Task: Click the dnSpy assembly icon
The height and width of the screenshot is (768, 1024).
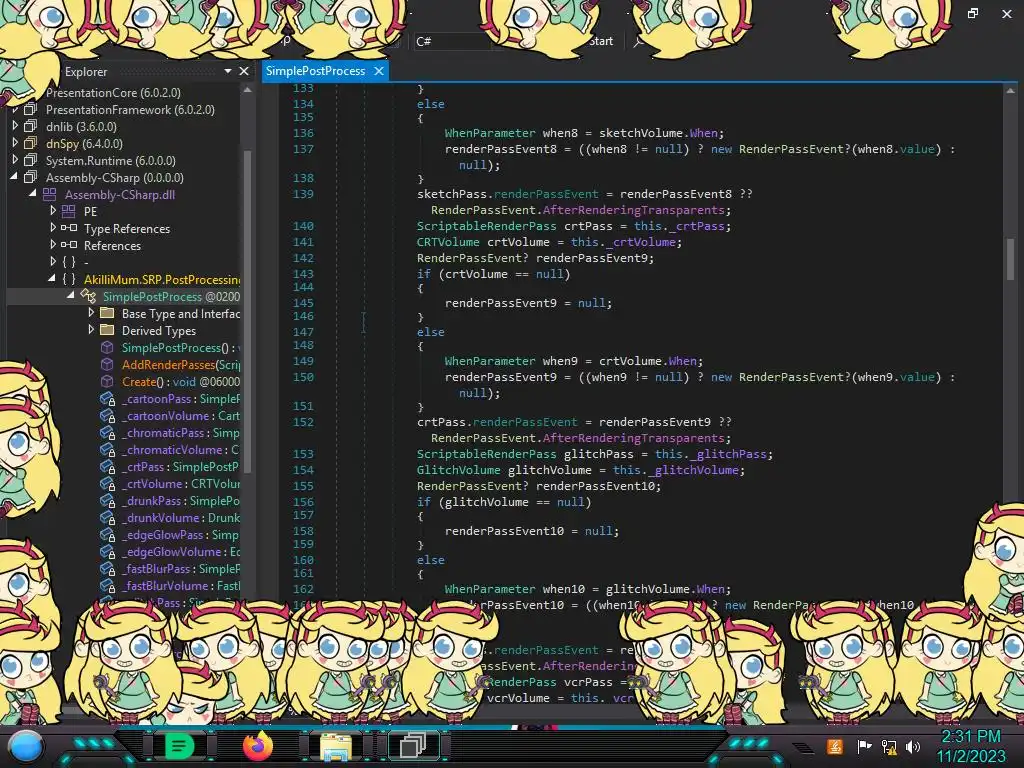Action: tap(30, 143)
